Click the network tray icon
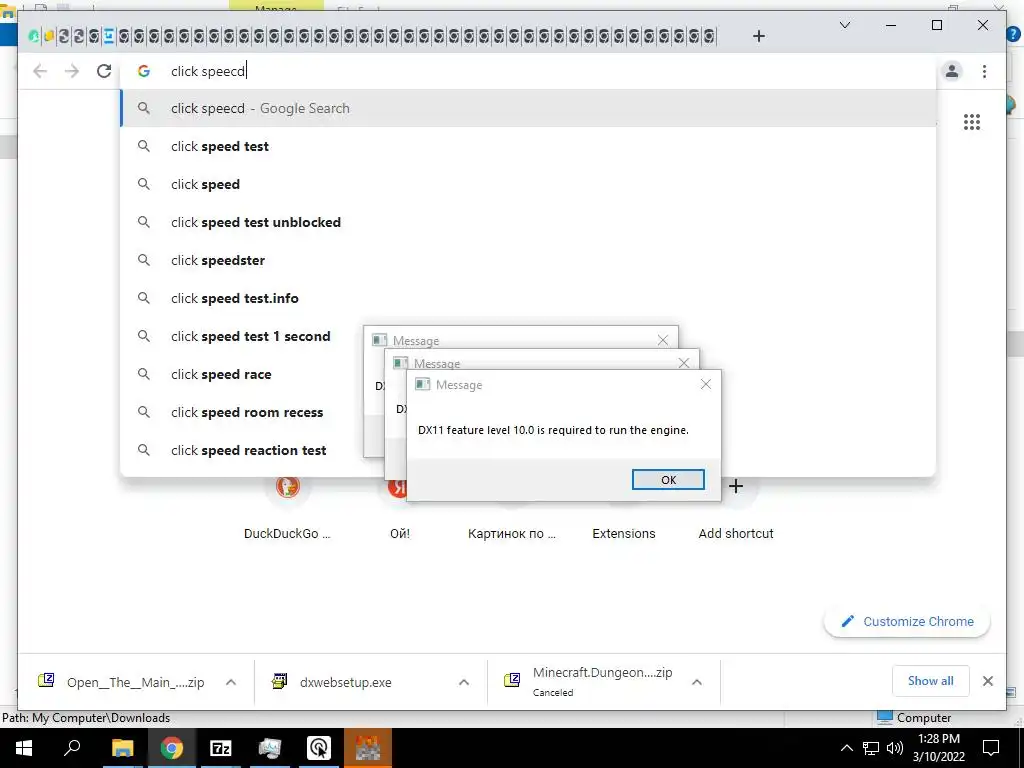The image size is (1024, 768). [871, 748]
